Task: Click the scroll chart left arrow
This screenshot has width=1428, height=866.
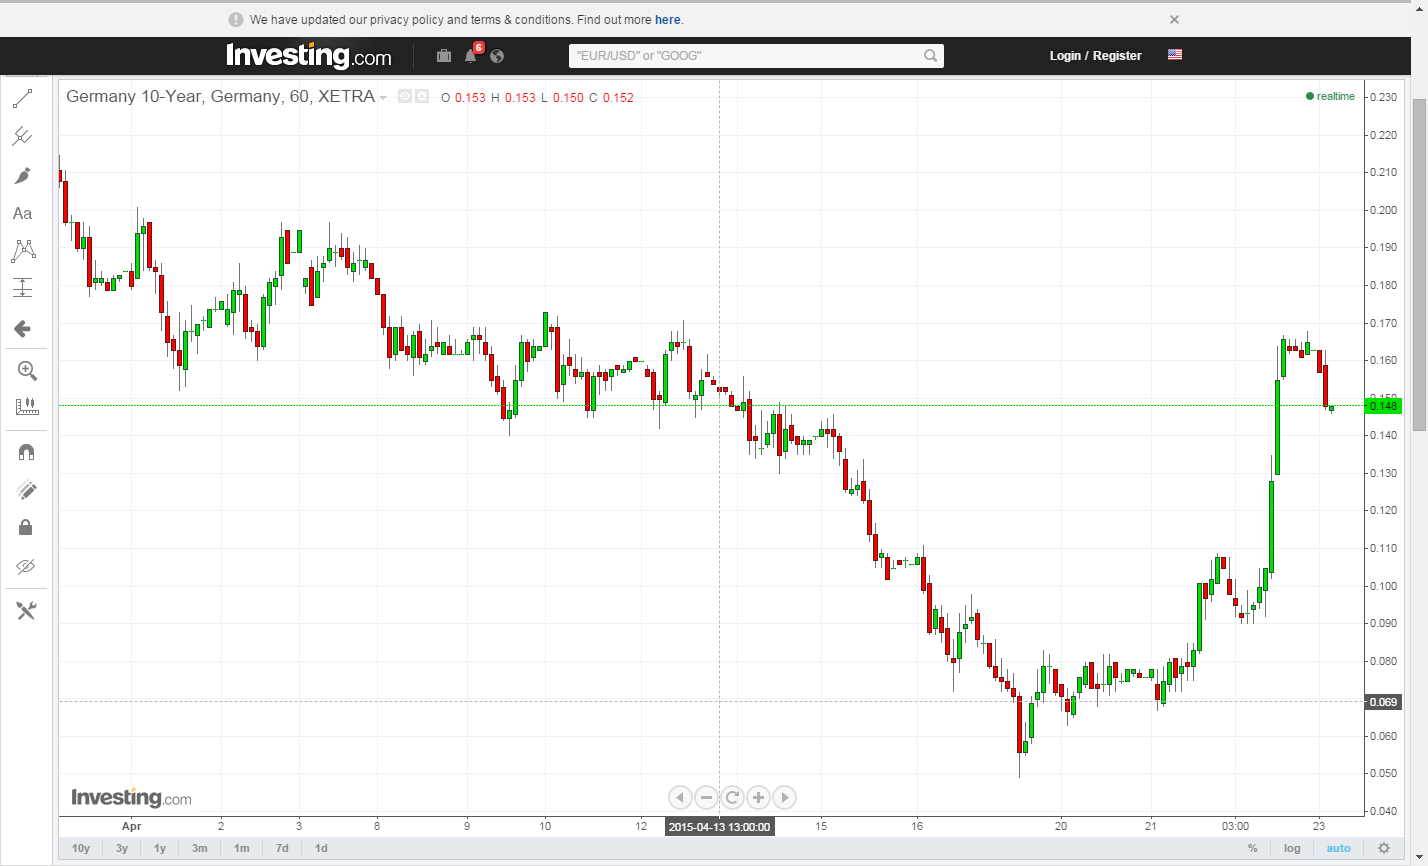Action: [680, 797]
